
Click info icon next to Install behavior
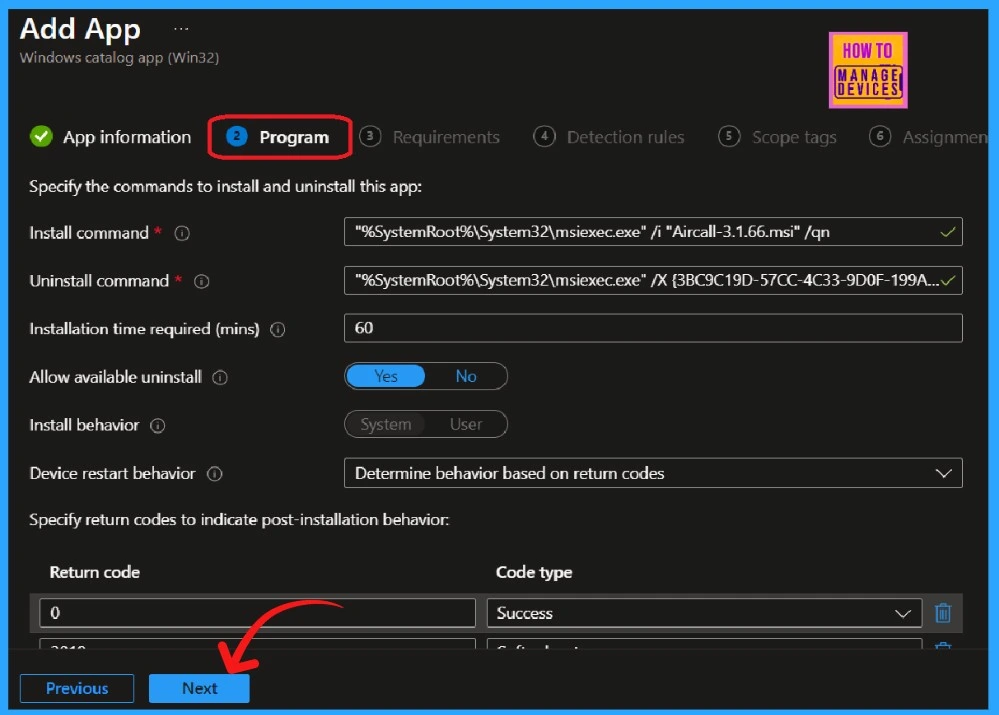pyautogui.click(x=157, y=426)
